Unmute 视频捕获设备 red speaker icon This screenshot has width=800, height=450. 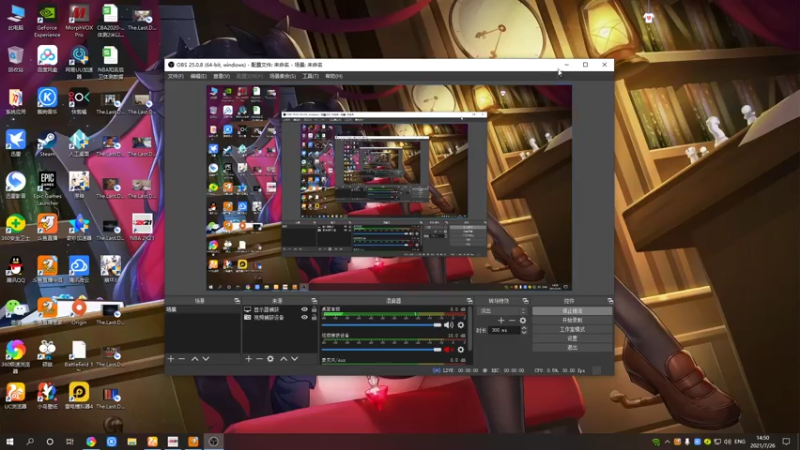448,349
